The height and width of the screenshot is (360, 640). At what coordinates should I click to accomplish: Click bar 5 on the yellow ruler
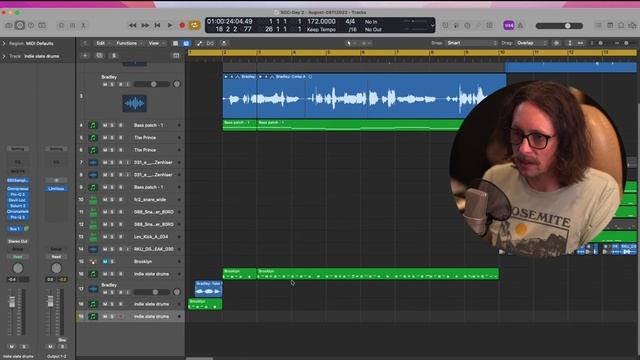point(329,53)
